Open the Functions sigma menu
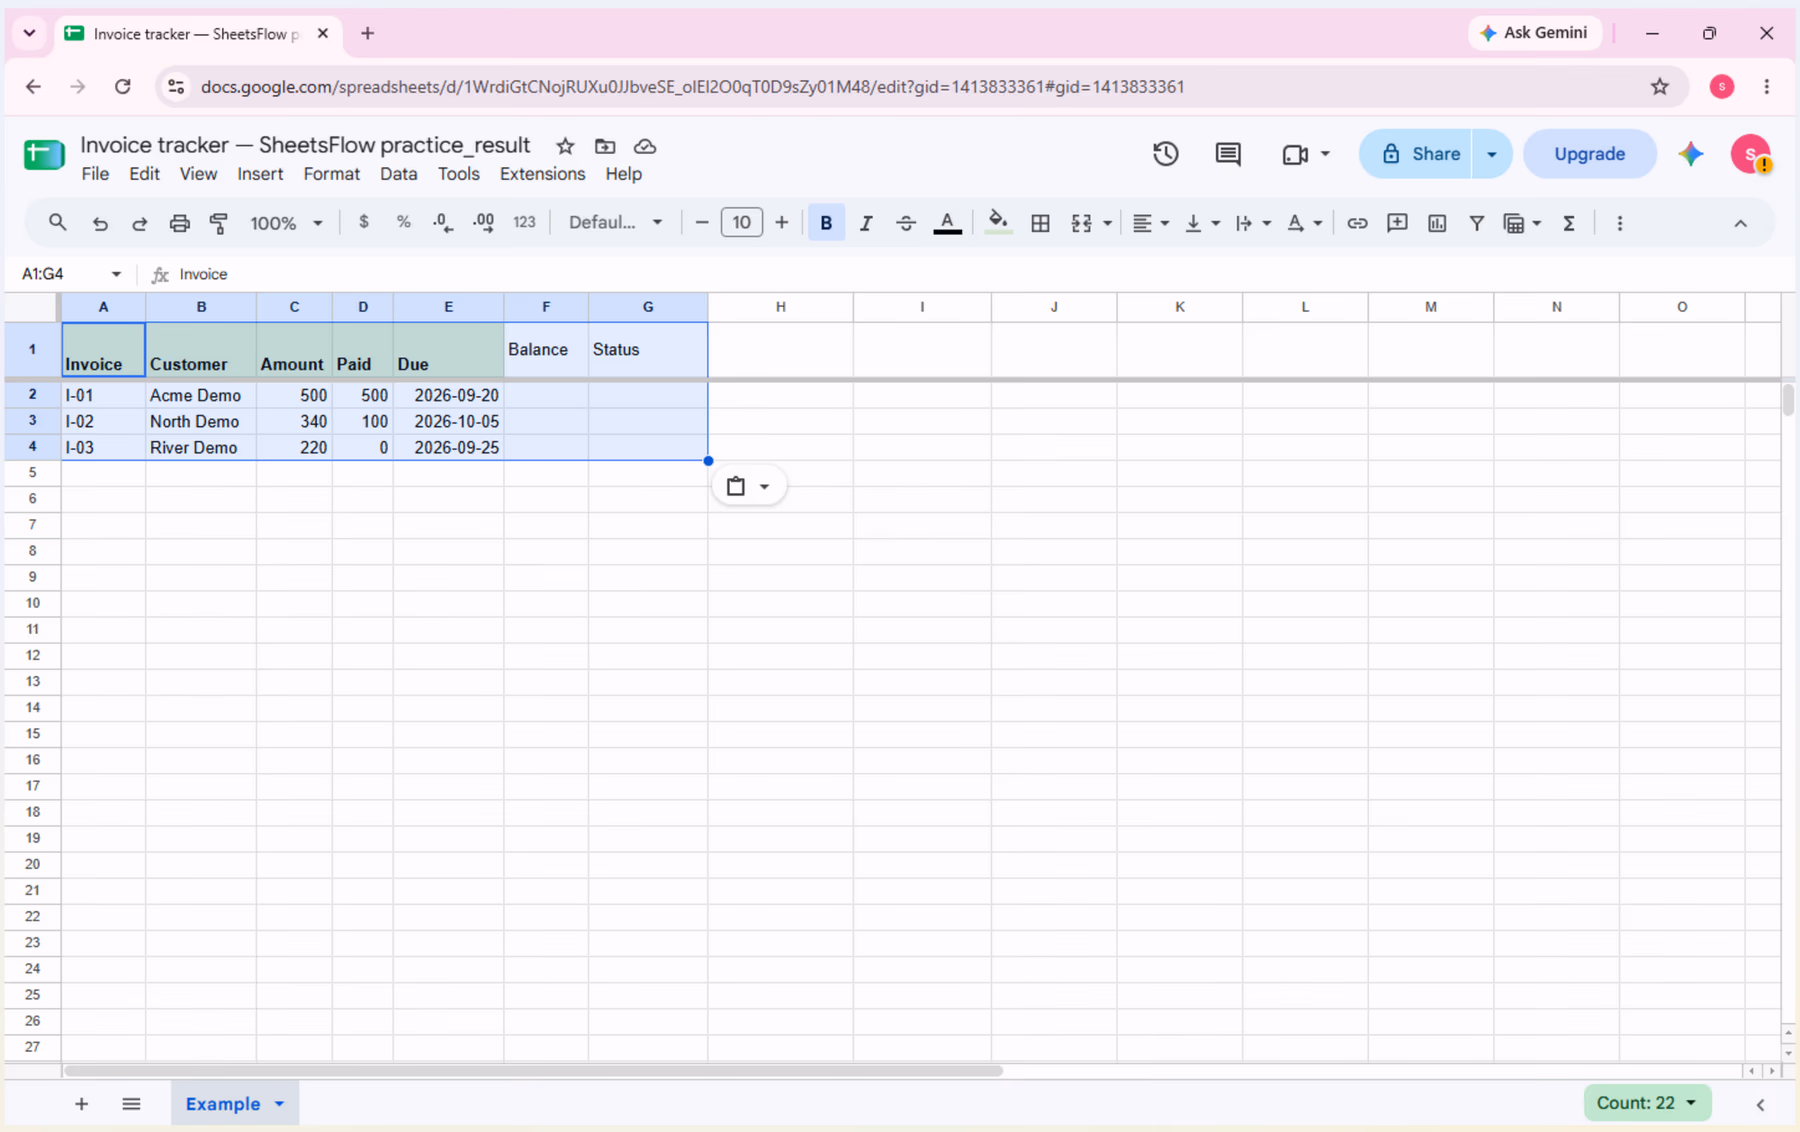Image resolution: width=1800 pixels, height=1132 pixels. coord(1569,223)
